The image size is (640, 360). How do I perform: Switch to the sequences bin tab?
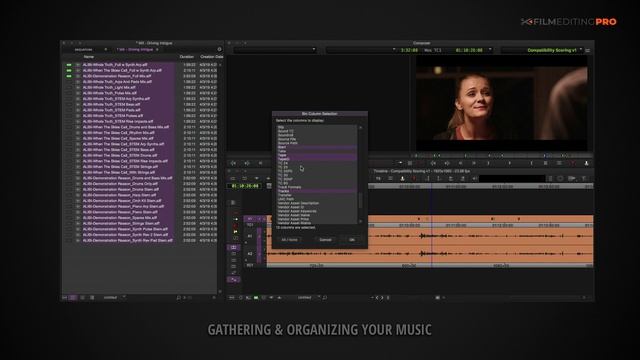tap(84, 49)
